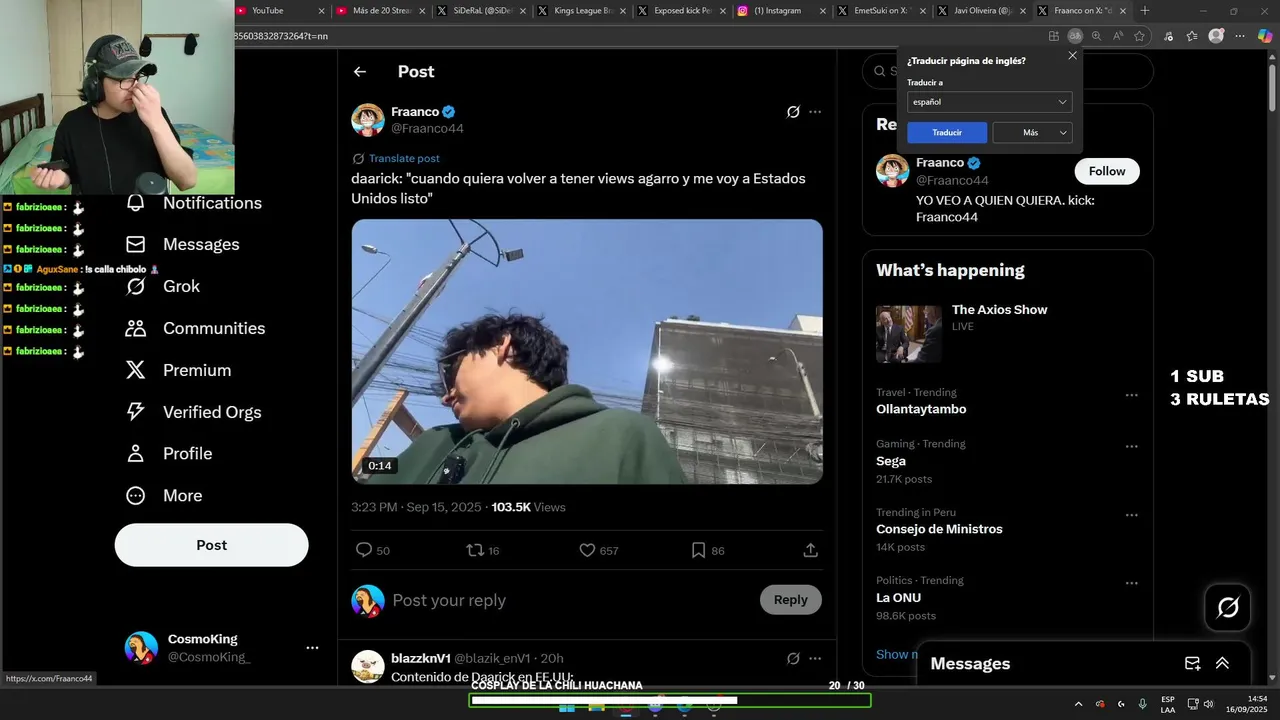Add page to favorites with star icon
The image size is (1280, 720).
click(x=1139, y=36)
